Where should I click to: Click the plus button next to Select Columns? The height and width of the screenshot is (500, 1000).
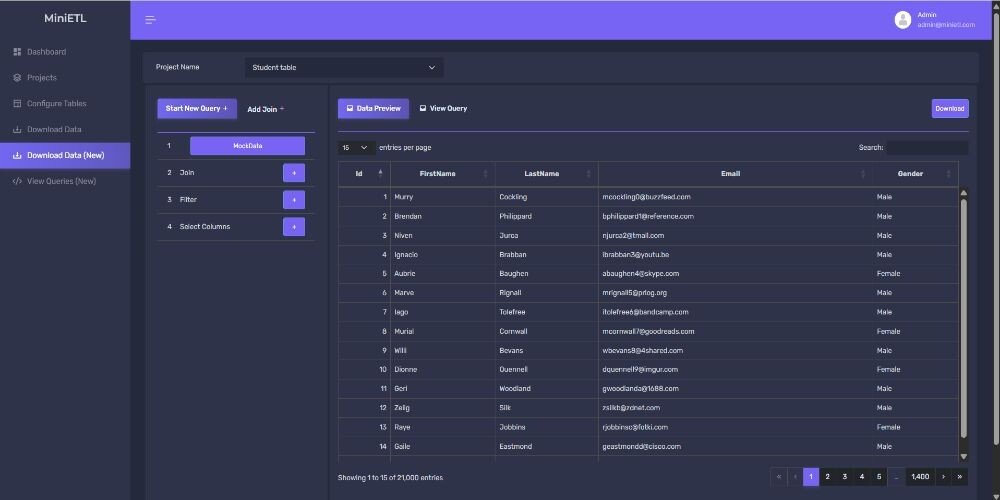click(293, 227)
